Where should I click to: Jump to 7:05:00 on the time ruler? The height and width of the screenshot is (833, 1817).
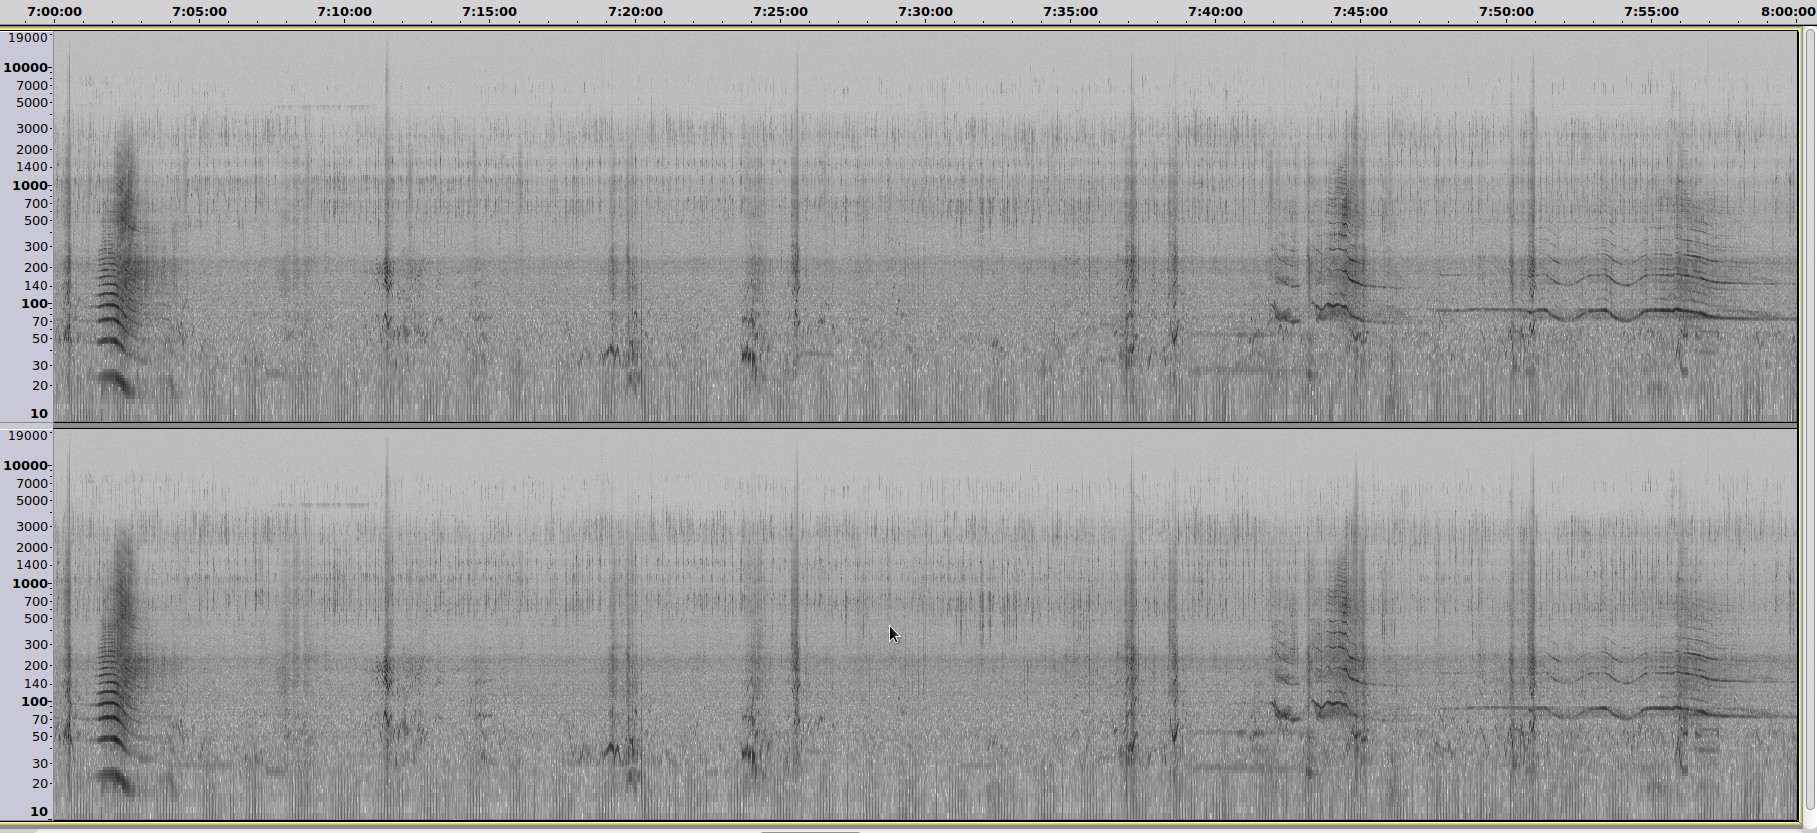click(199, 12)
